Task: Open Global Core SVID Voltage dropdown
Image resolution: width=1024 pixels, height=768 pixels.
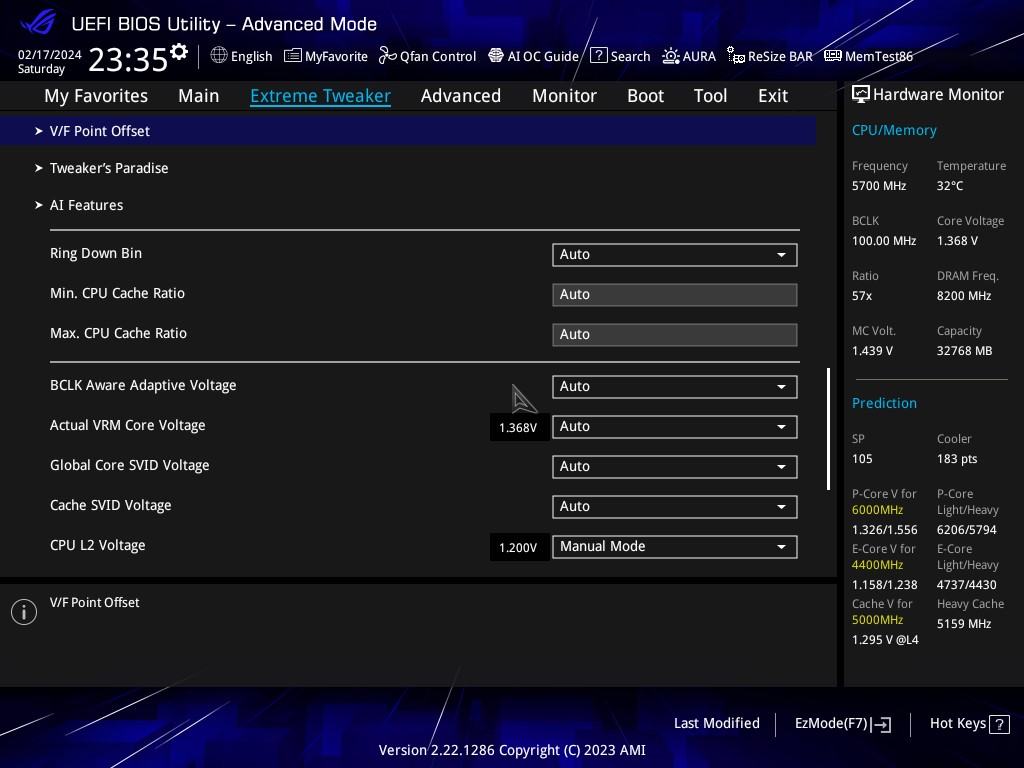Action: [675, 467]
